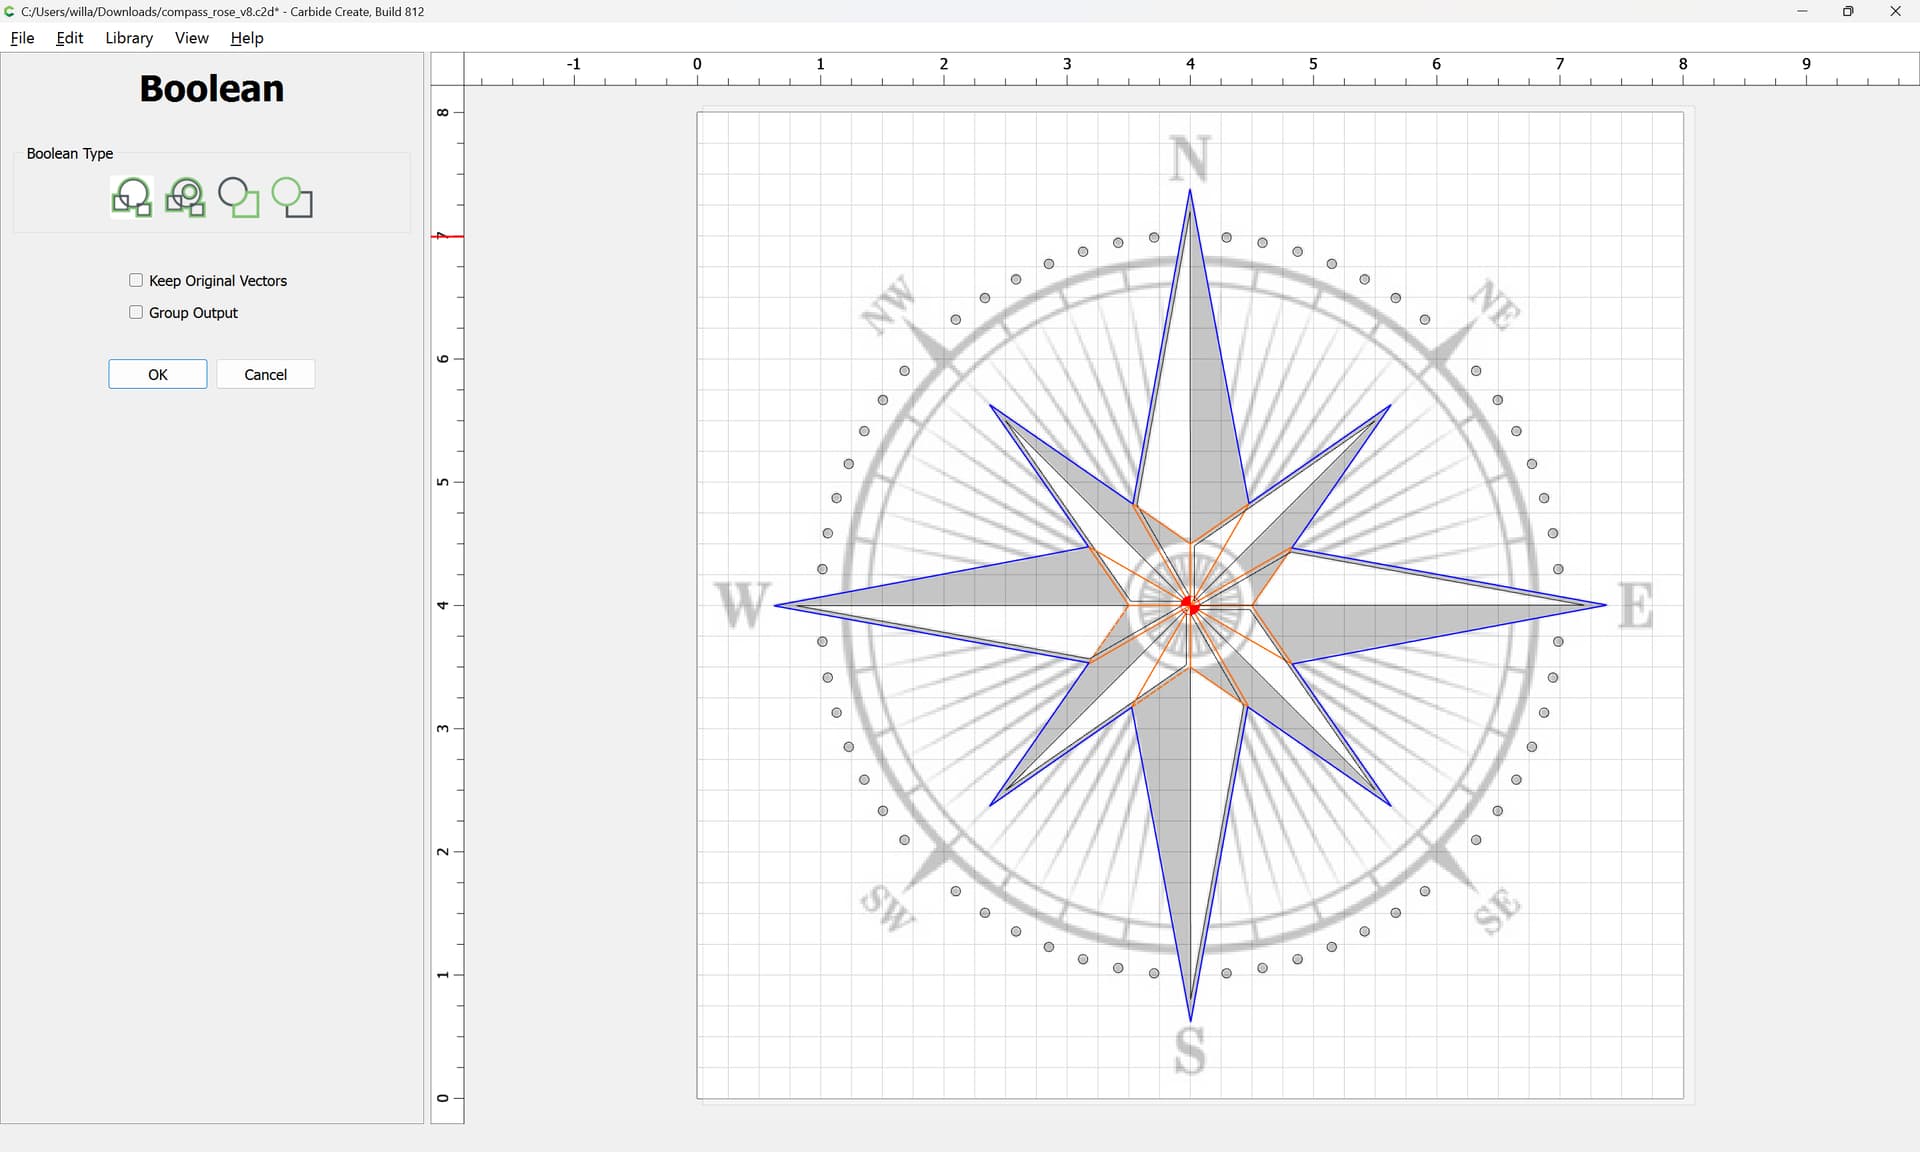
Task: Open the Help menu
Action: click(246, 38)
